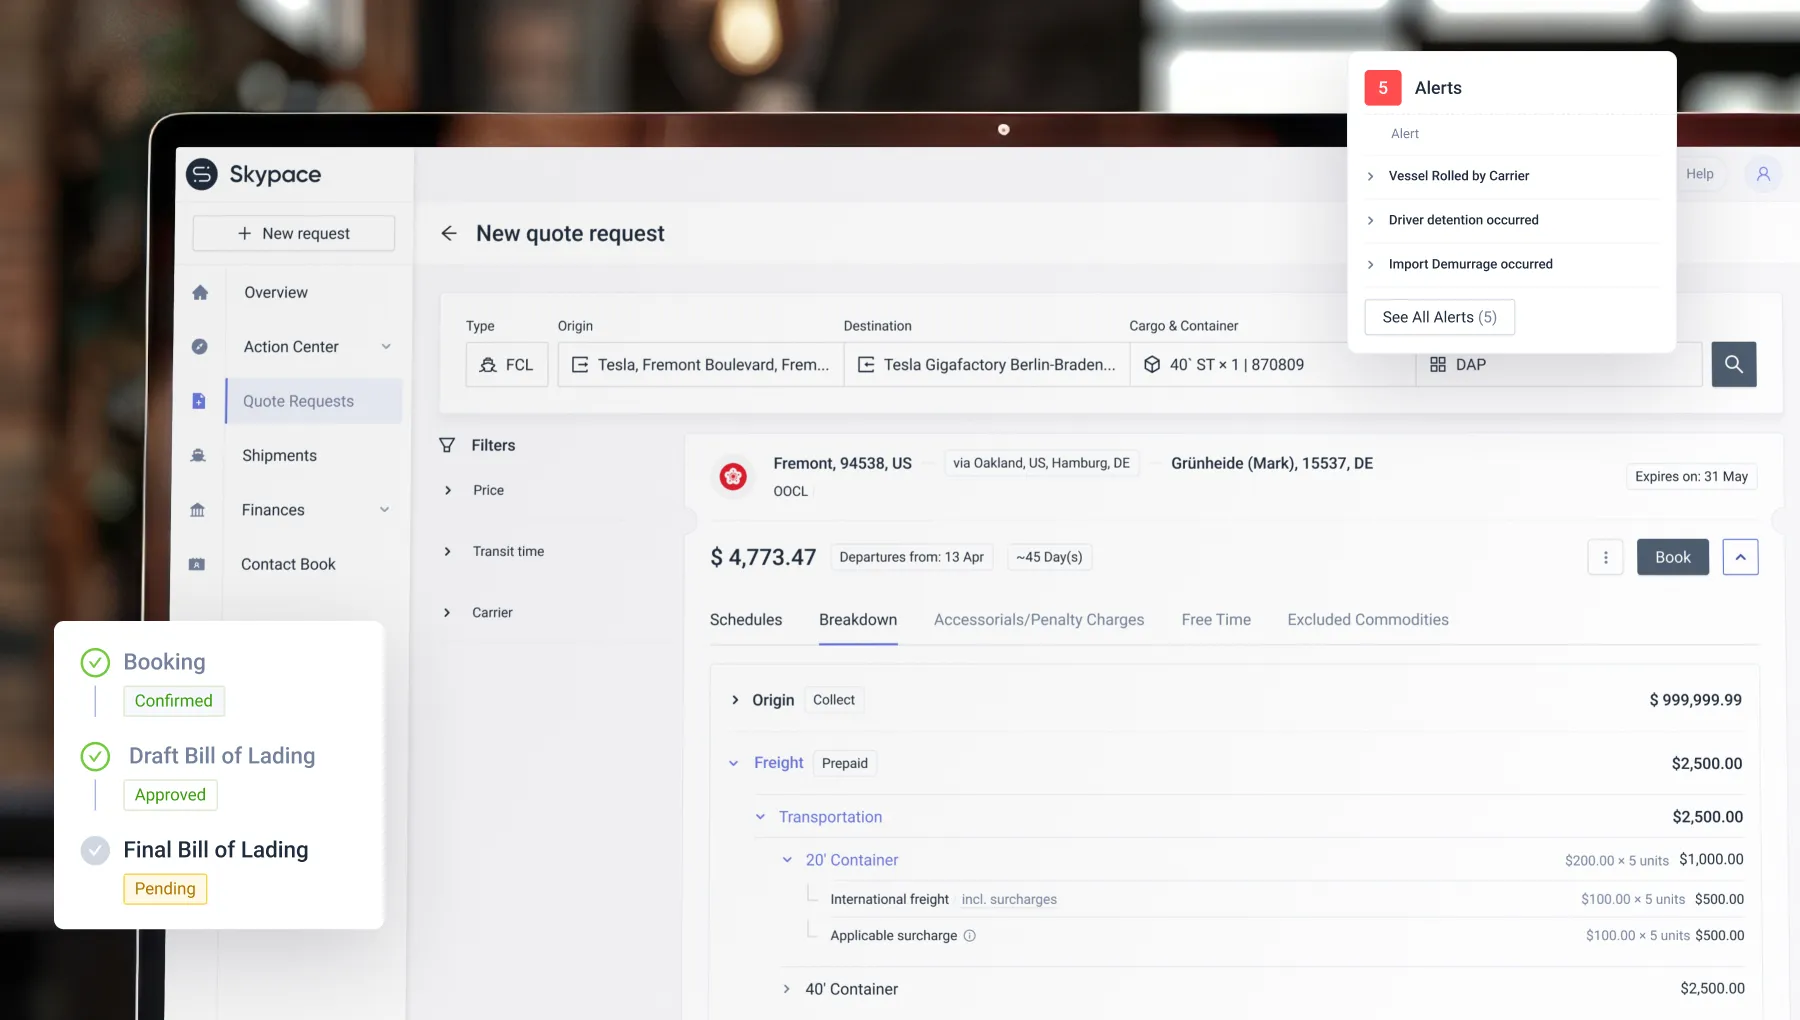The width and height of the screenshot is (1800, 1020).
Task: Switch to the Schedules tab
Action: coord(746,620)
